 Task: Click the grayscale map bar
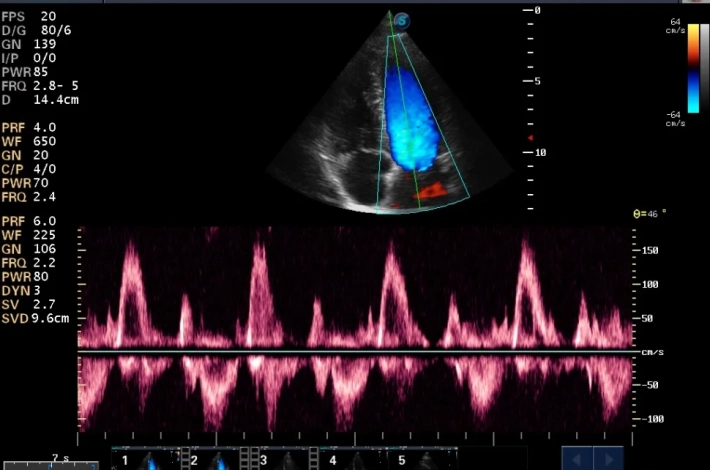click(x=704, y=68)
